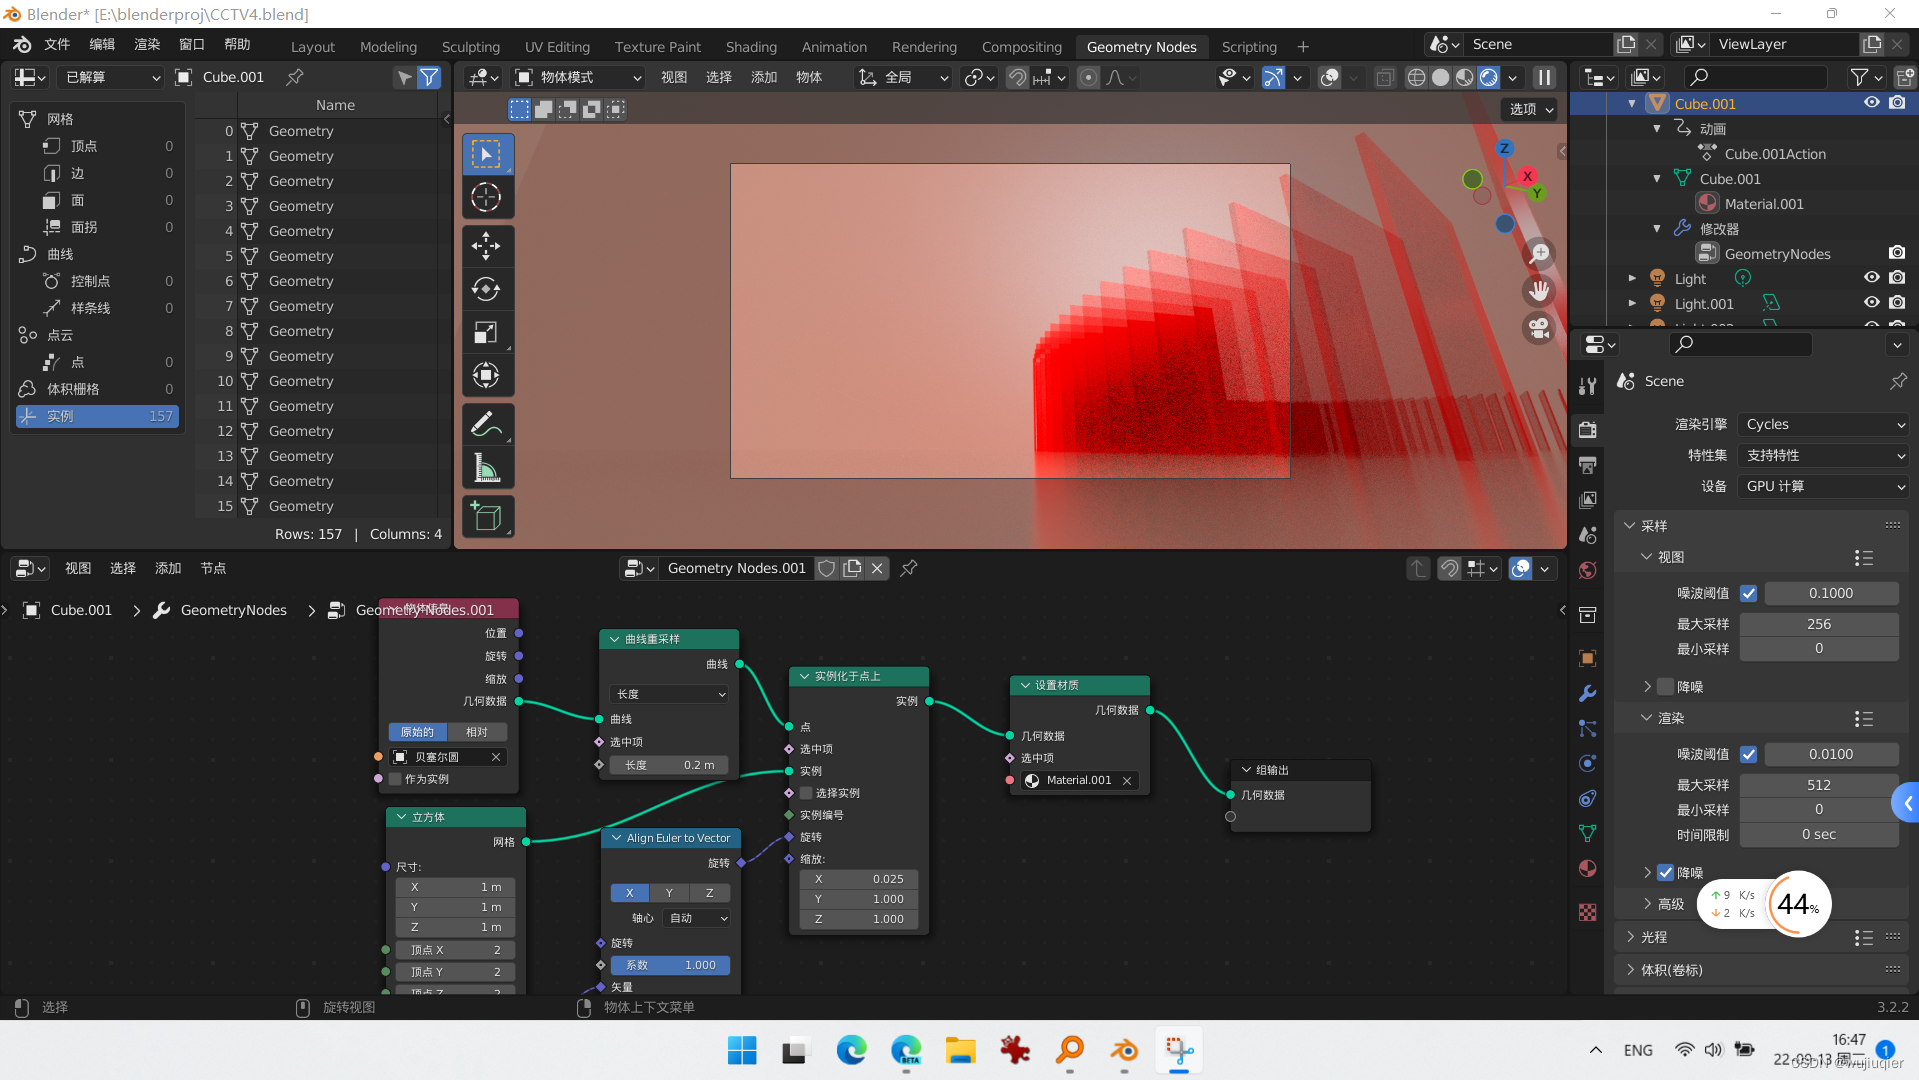The image size is (1919, 1080).
Task: Collapse the Cube.001 outliner entry
Action: click(1633, 103)
